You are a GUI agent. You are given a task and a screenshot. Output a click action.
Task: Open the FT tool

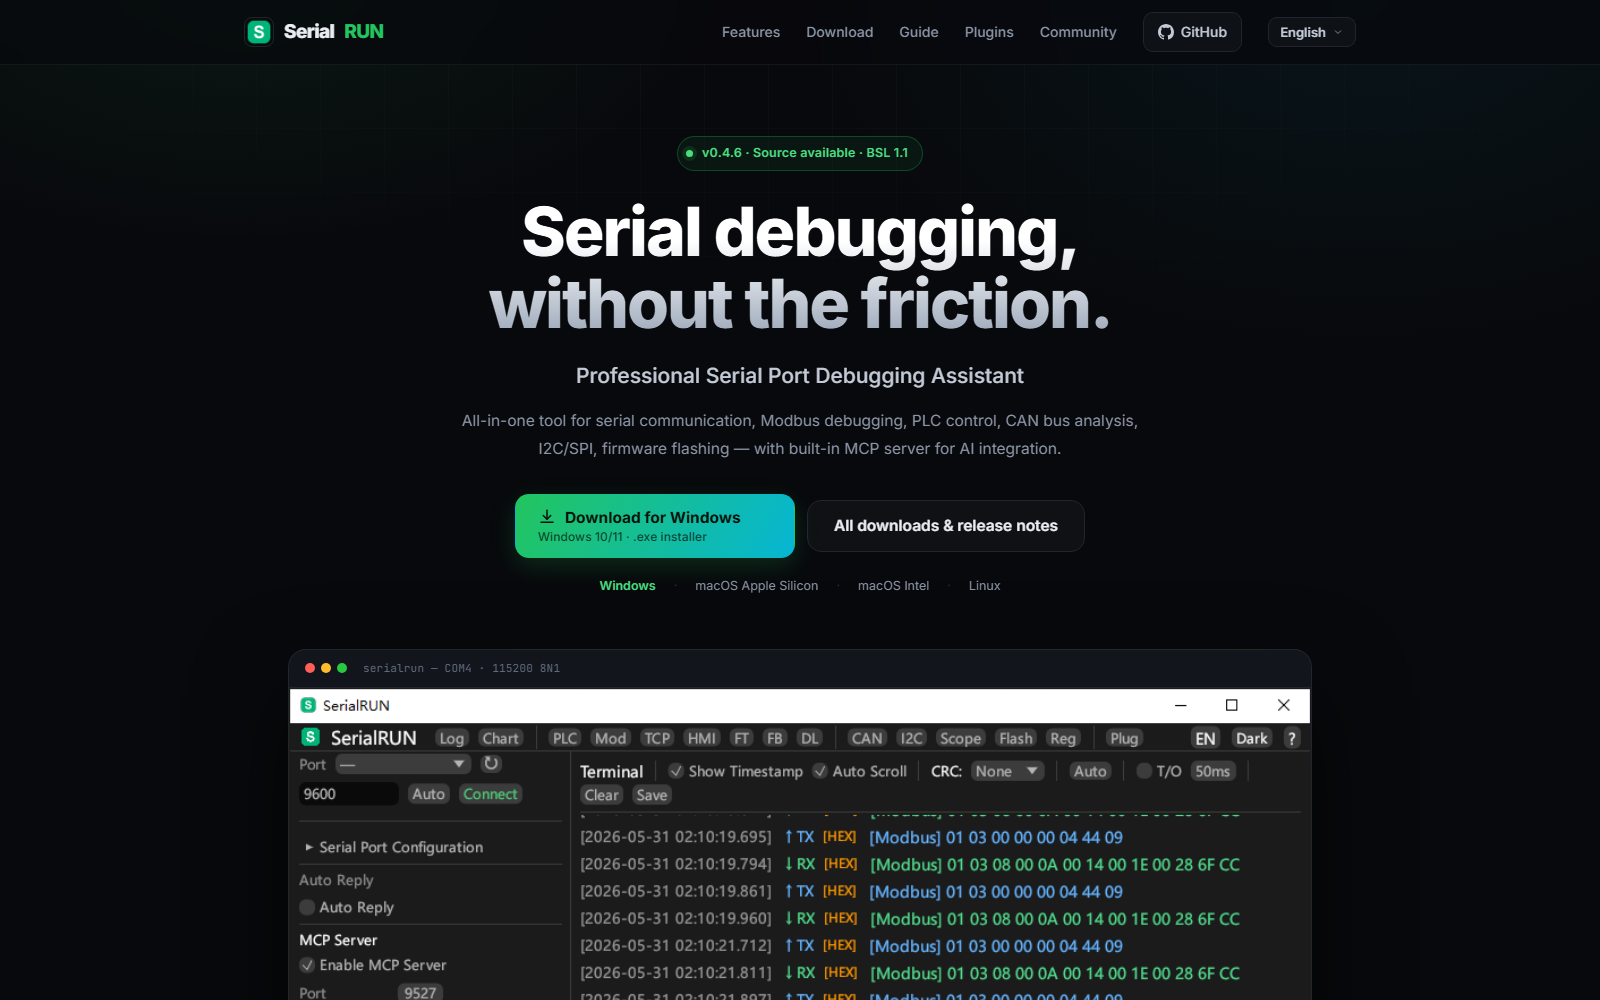pos(741,738)
